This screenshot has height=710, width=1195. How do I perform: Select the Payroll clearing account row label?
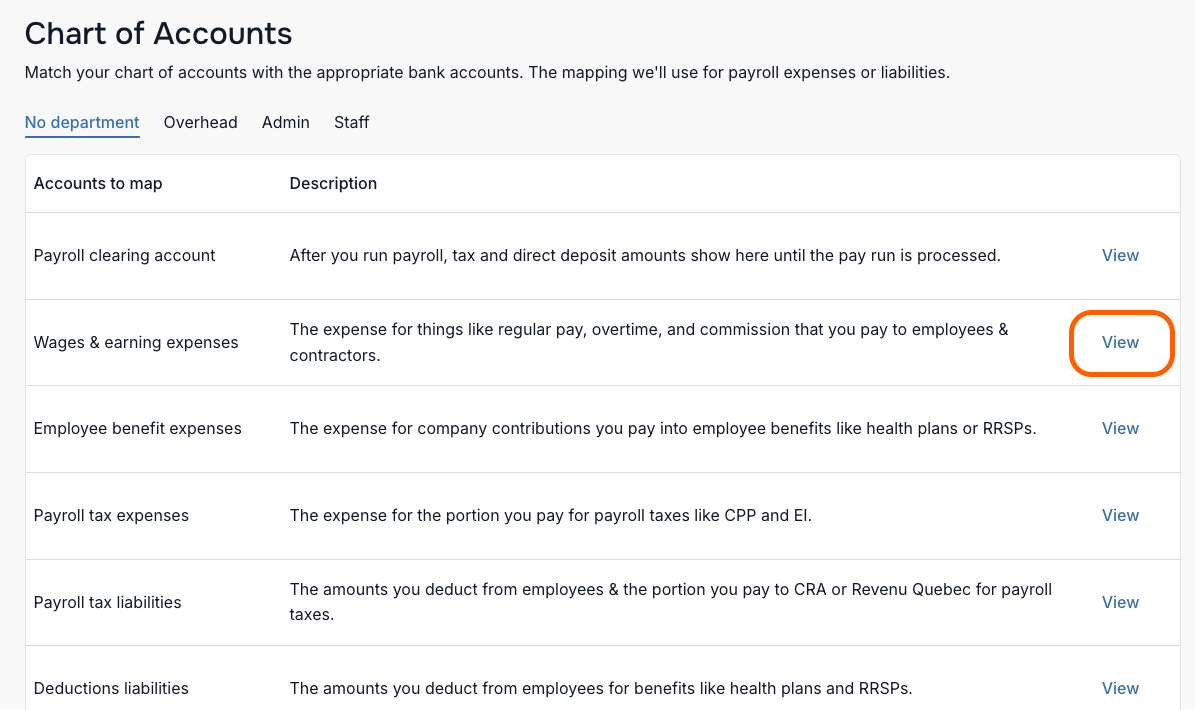[124, 255]
